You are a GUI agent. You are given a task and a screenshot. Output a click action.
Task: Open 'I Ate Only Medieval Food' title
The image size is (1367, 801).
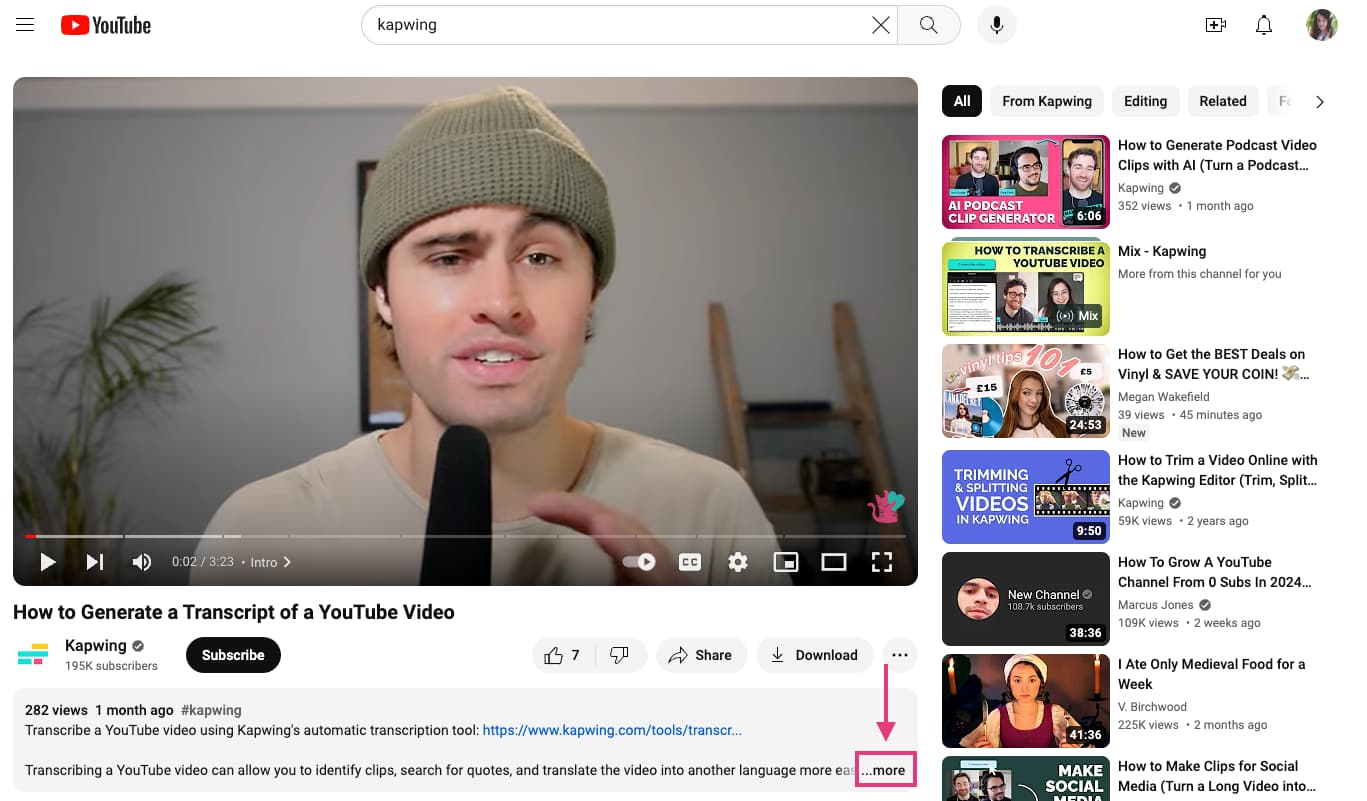(1212, 674)
